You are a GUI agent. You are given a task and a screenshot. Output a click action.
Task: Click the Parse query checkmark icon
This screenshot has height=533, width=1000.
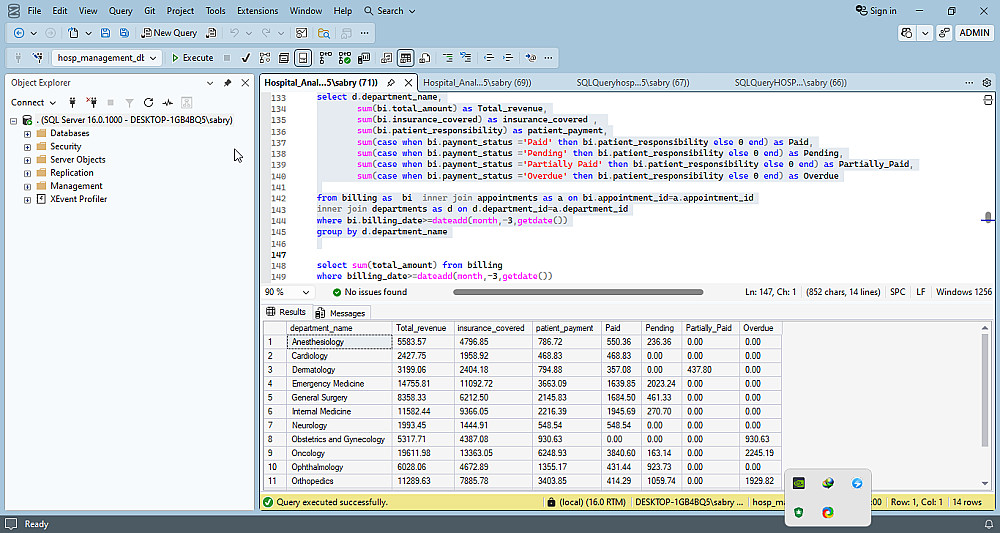(x=245, y=58)
